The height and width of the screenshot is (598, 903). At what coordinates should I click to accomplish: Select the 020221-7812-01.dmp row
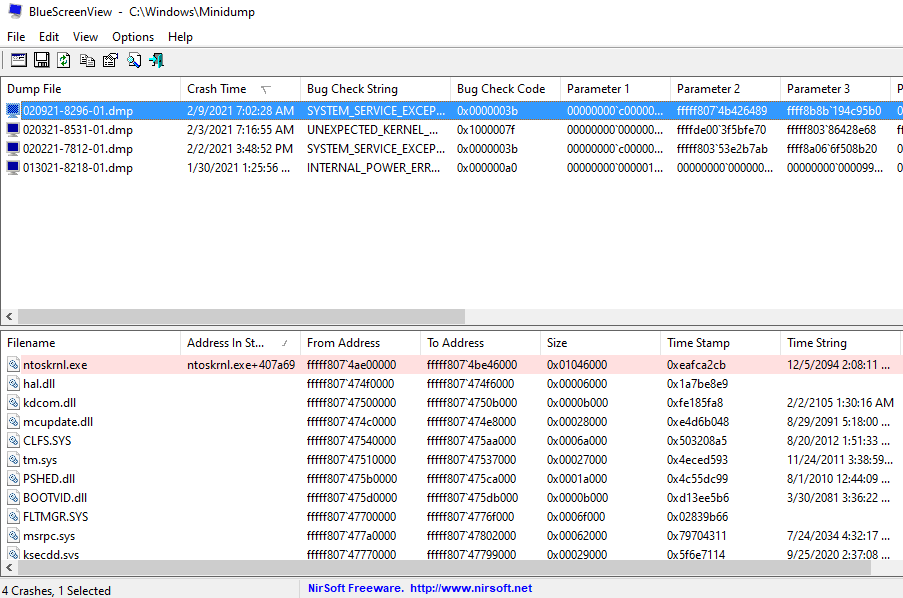pyautogui.click(x=452, y=149)
